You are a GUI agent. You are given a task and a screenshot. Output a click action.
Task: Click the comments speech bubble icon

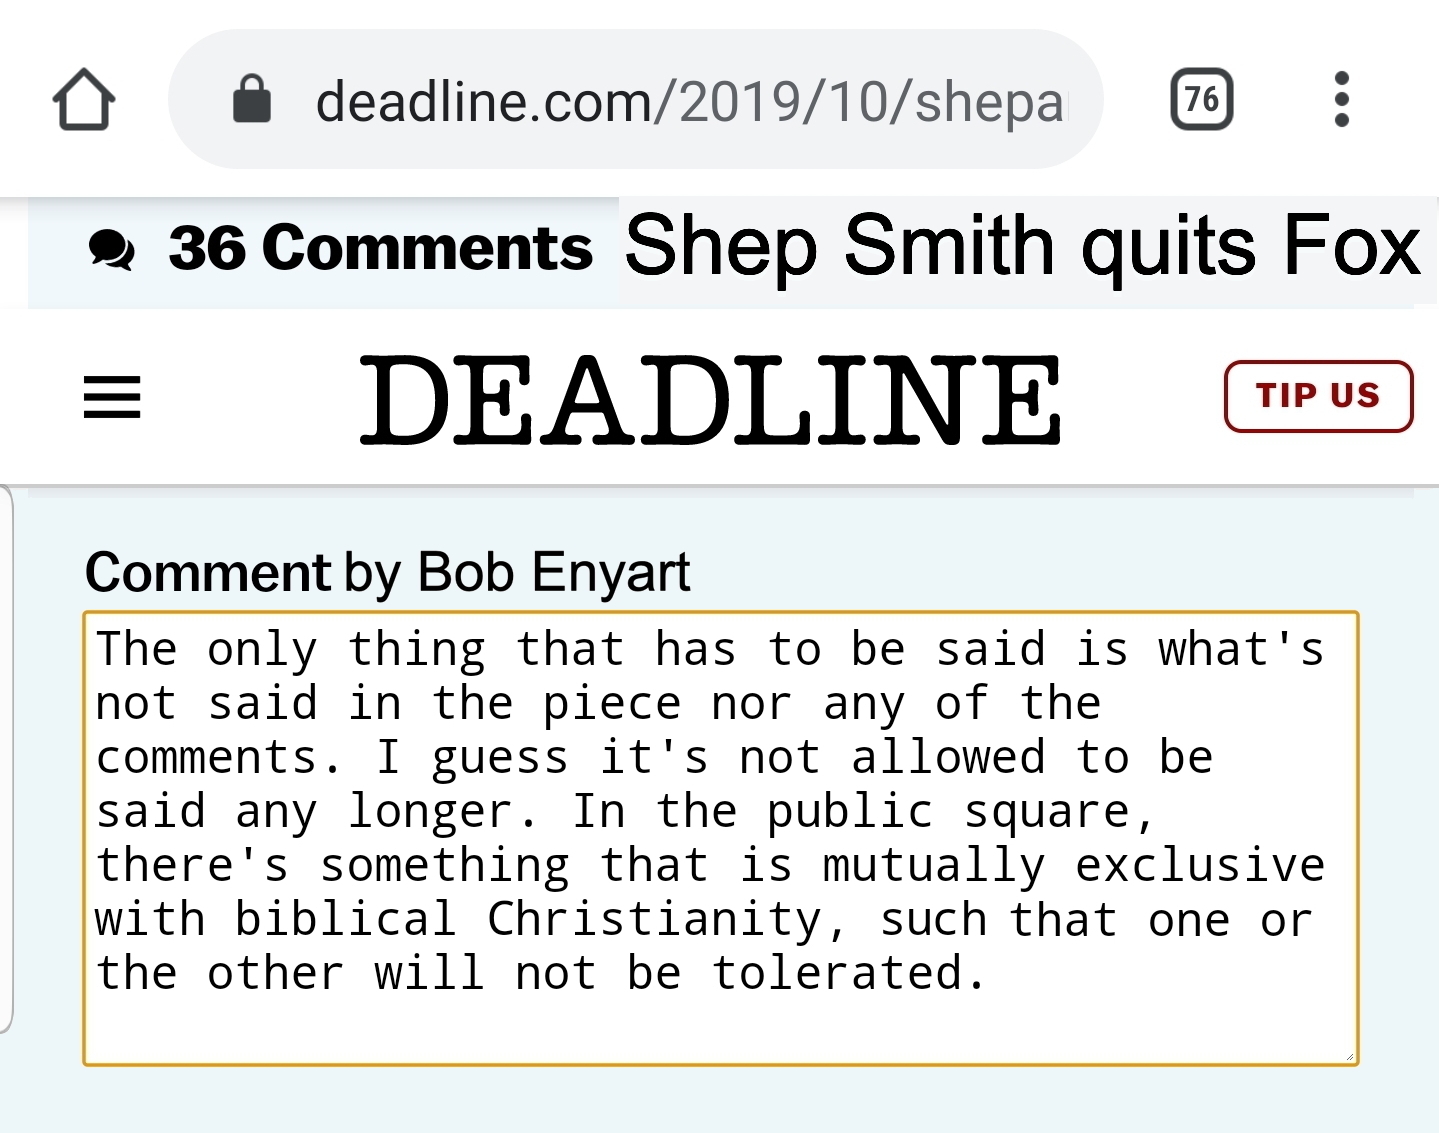point(112,249)
